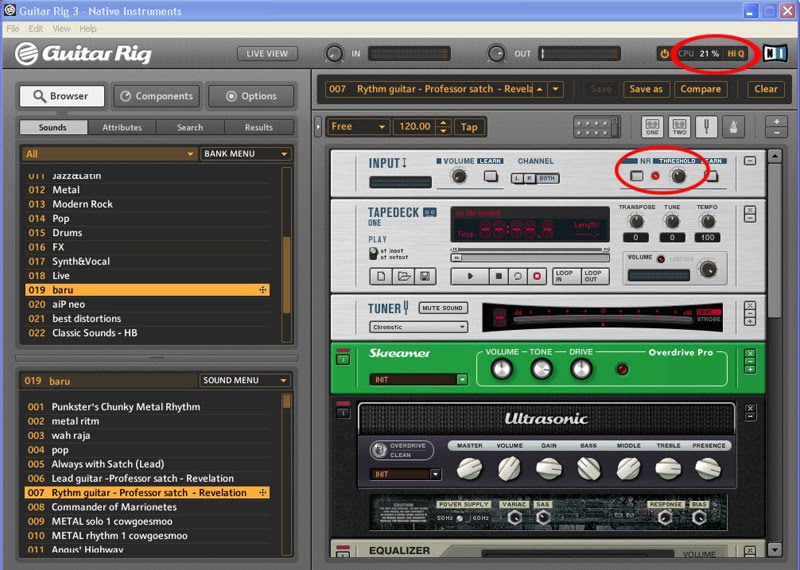Click the NR Threshold knob
This screenshot has width=800, height=570.
click(678, 176)
